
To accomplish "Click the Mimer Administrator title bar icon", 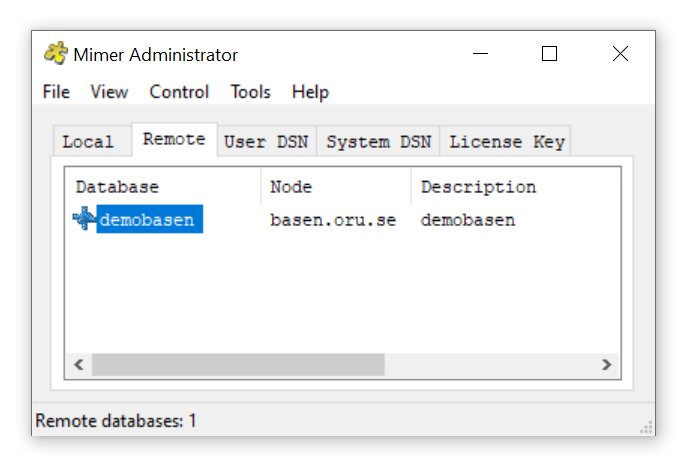I will coord(56,54).
